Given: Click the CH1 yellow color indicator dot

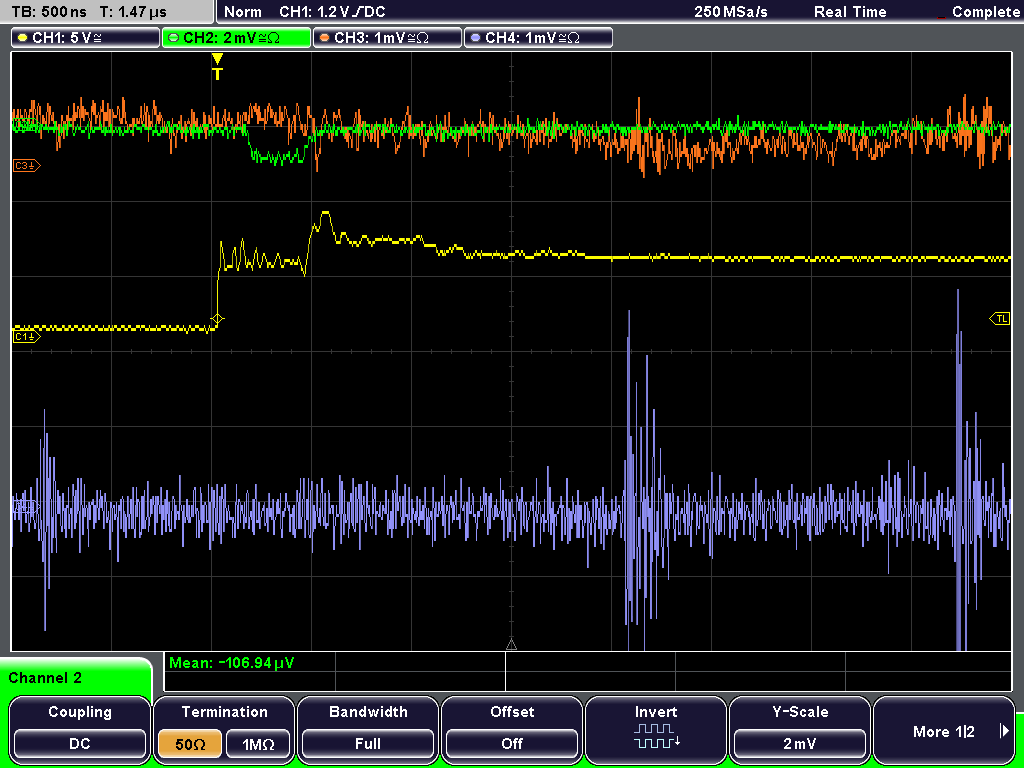Looking at the screenshot, I should [x=23, y=38].
